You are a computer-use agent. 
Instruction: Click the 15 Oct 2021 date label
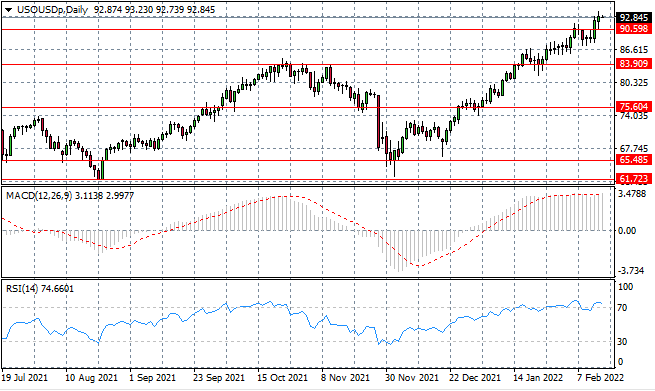(x=283, y=378)
